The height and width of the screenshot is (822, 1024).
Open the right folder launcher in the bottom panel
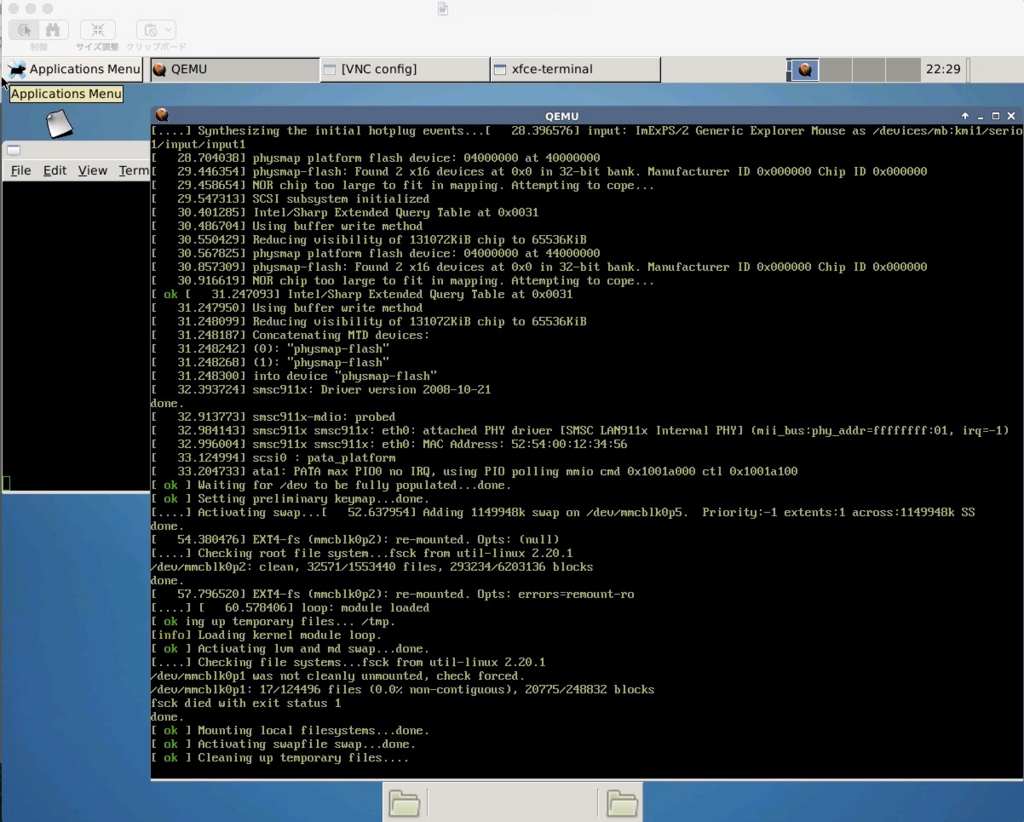tap(622, 804)
